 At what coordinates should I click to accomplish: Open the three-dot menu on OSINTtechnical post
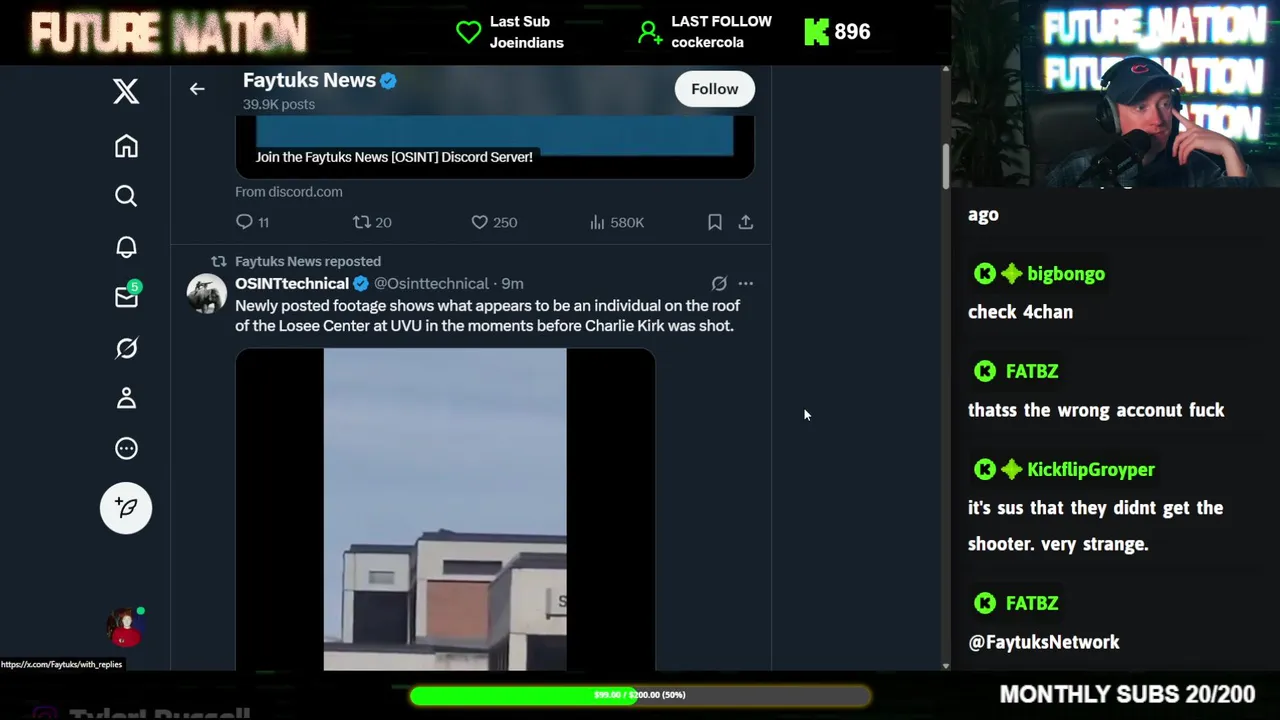746,284
